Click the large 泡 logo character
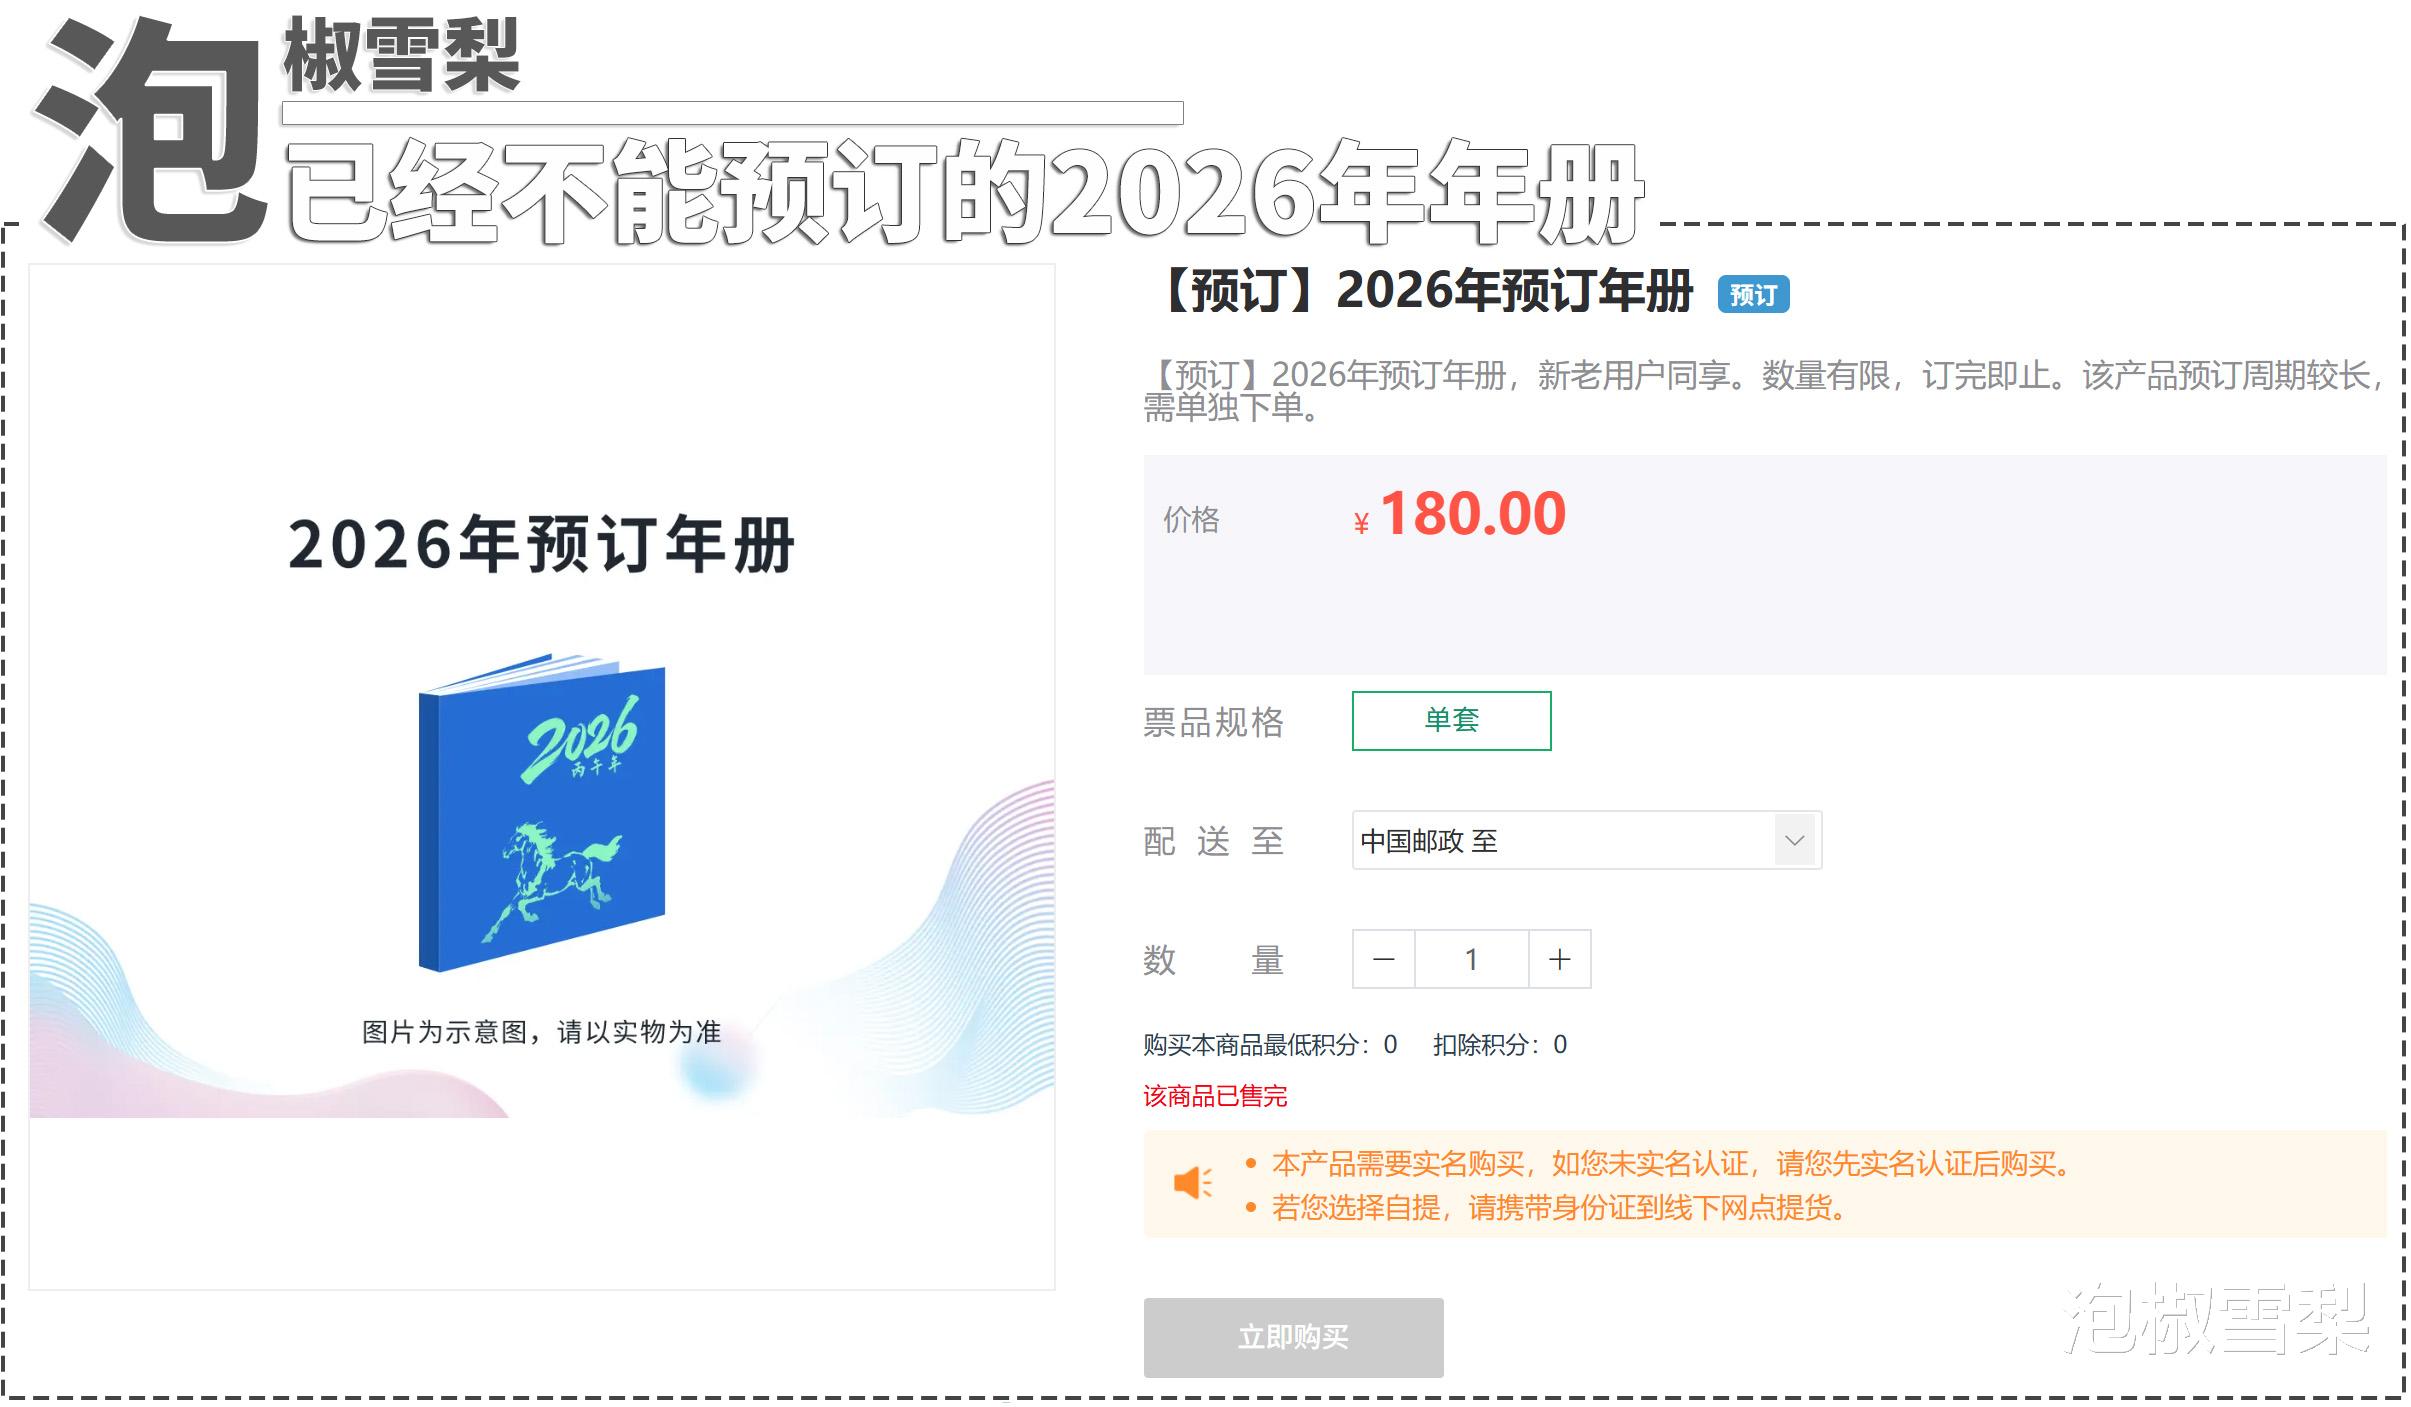Viewport: 2411px width, 1407px height. [150, 130]
